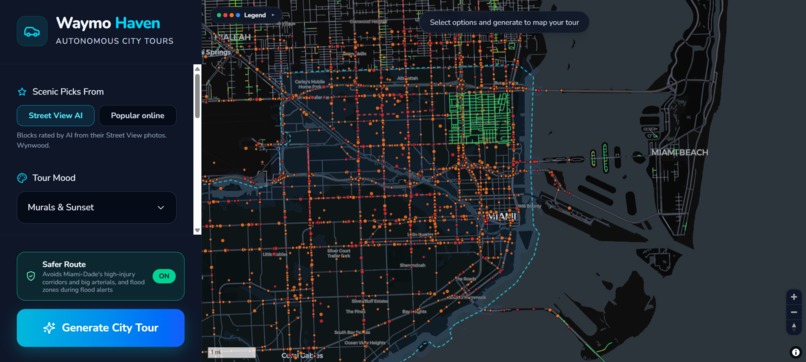Click the red dot in the Legend

226,15
